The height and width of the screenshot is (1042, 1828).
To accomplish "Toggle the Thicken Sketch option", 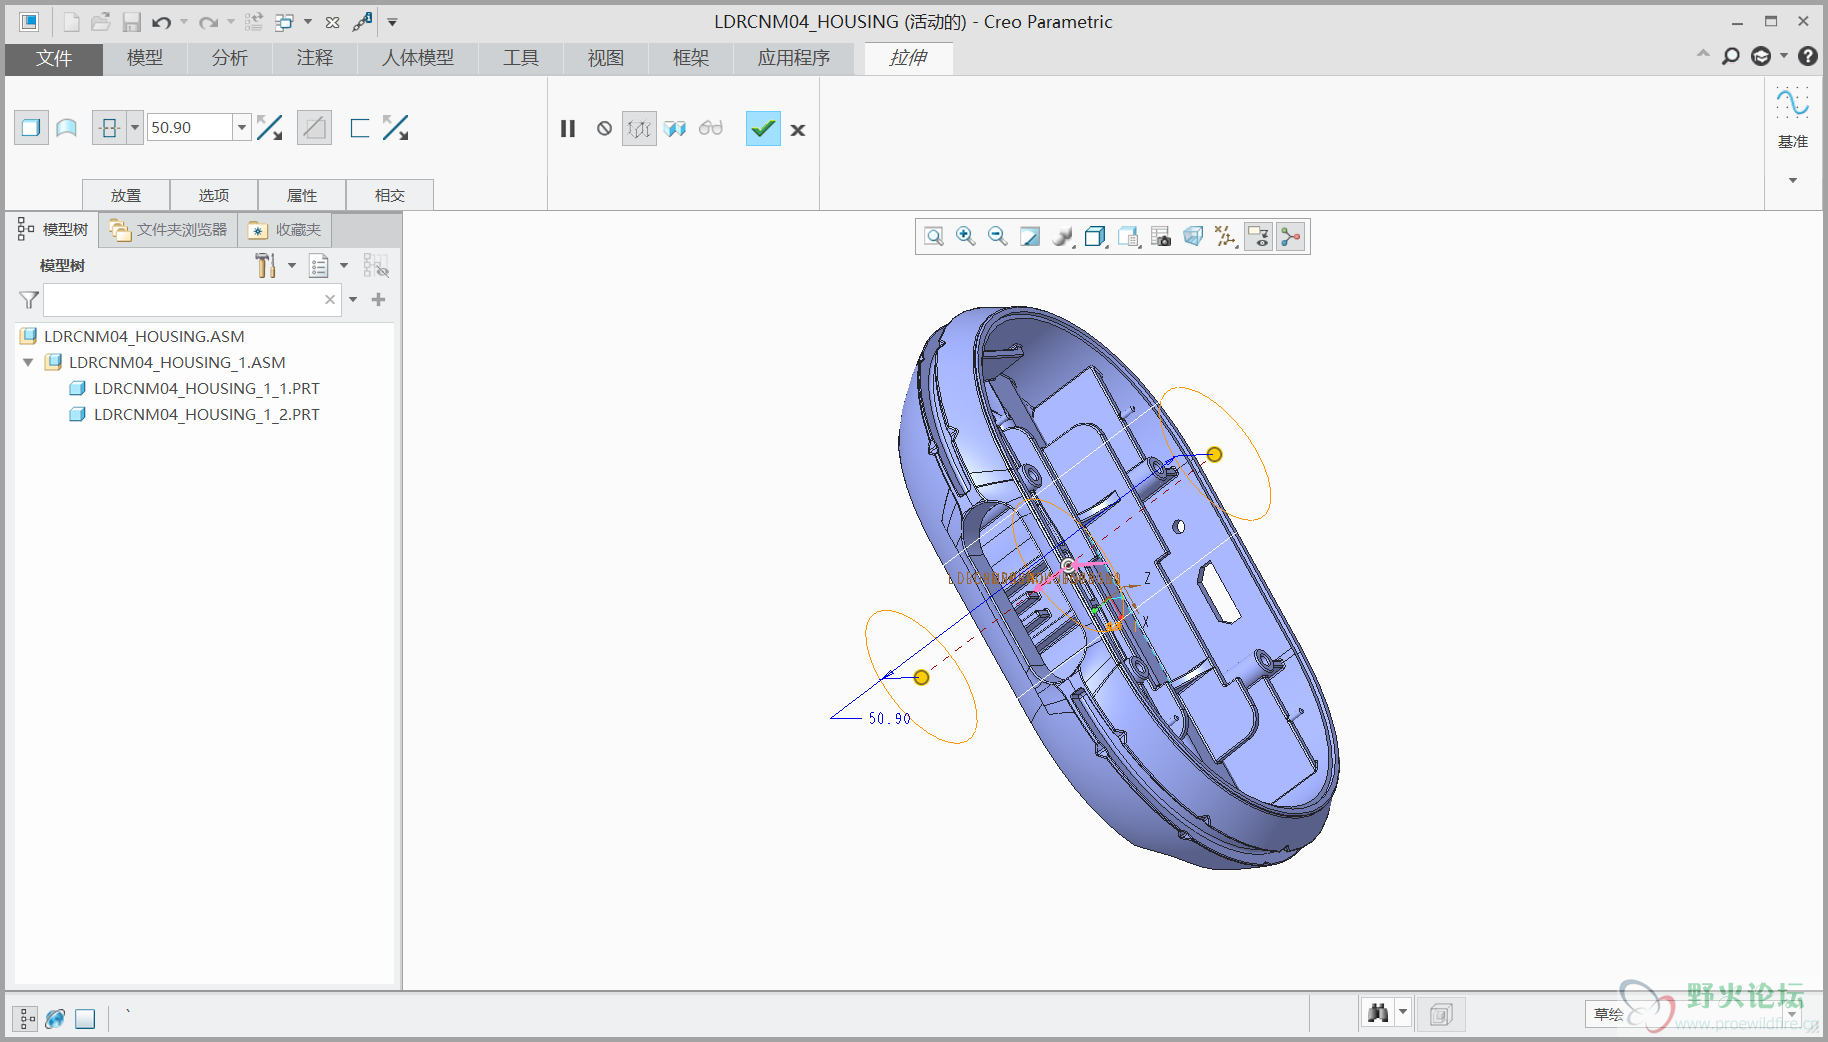I will [x=360, y=128].
